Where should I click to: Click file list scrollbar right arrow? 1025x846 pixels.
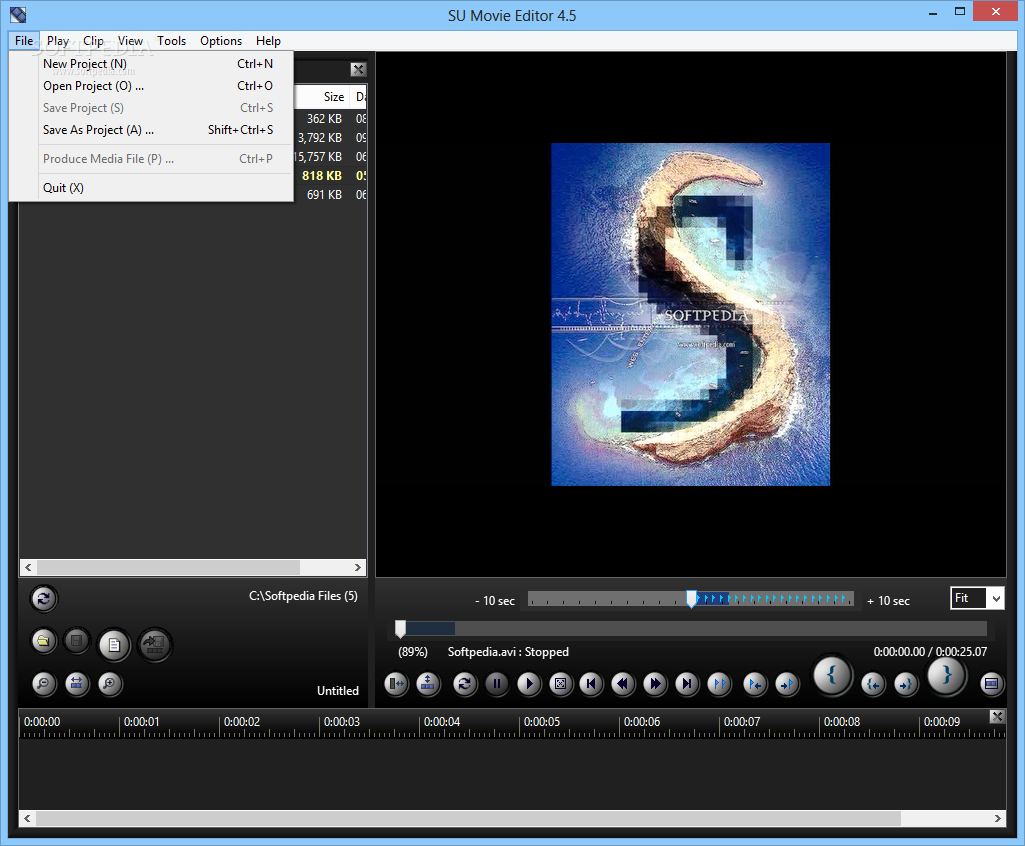[x=358, y=567]
